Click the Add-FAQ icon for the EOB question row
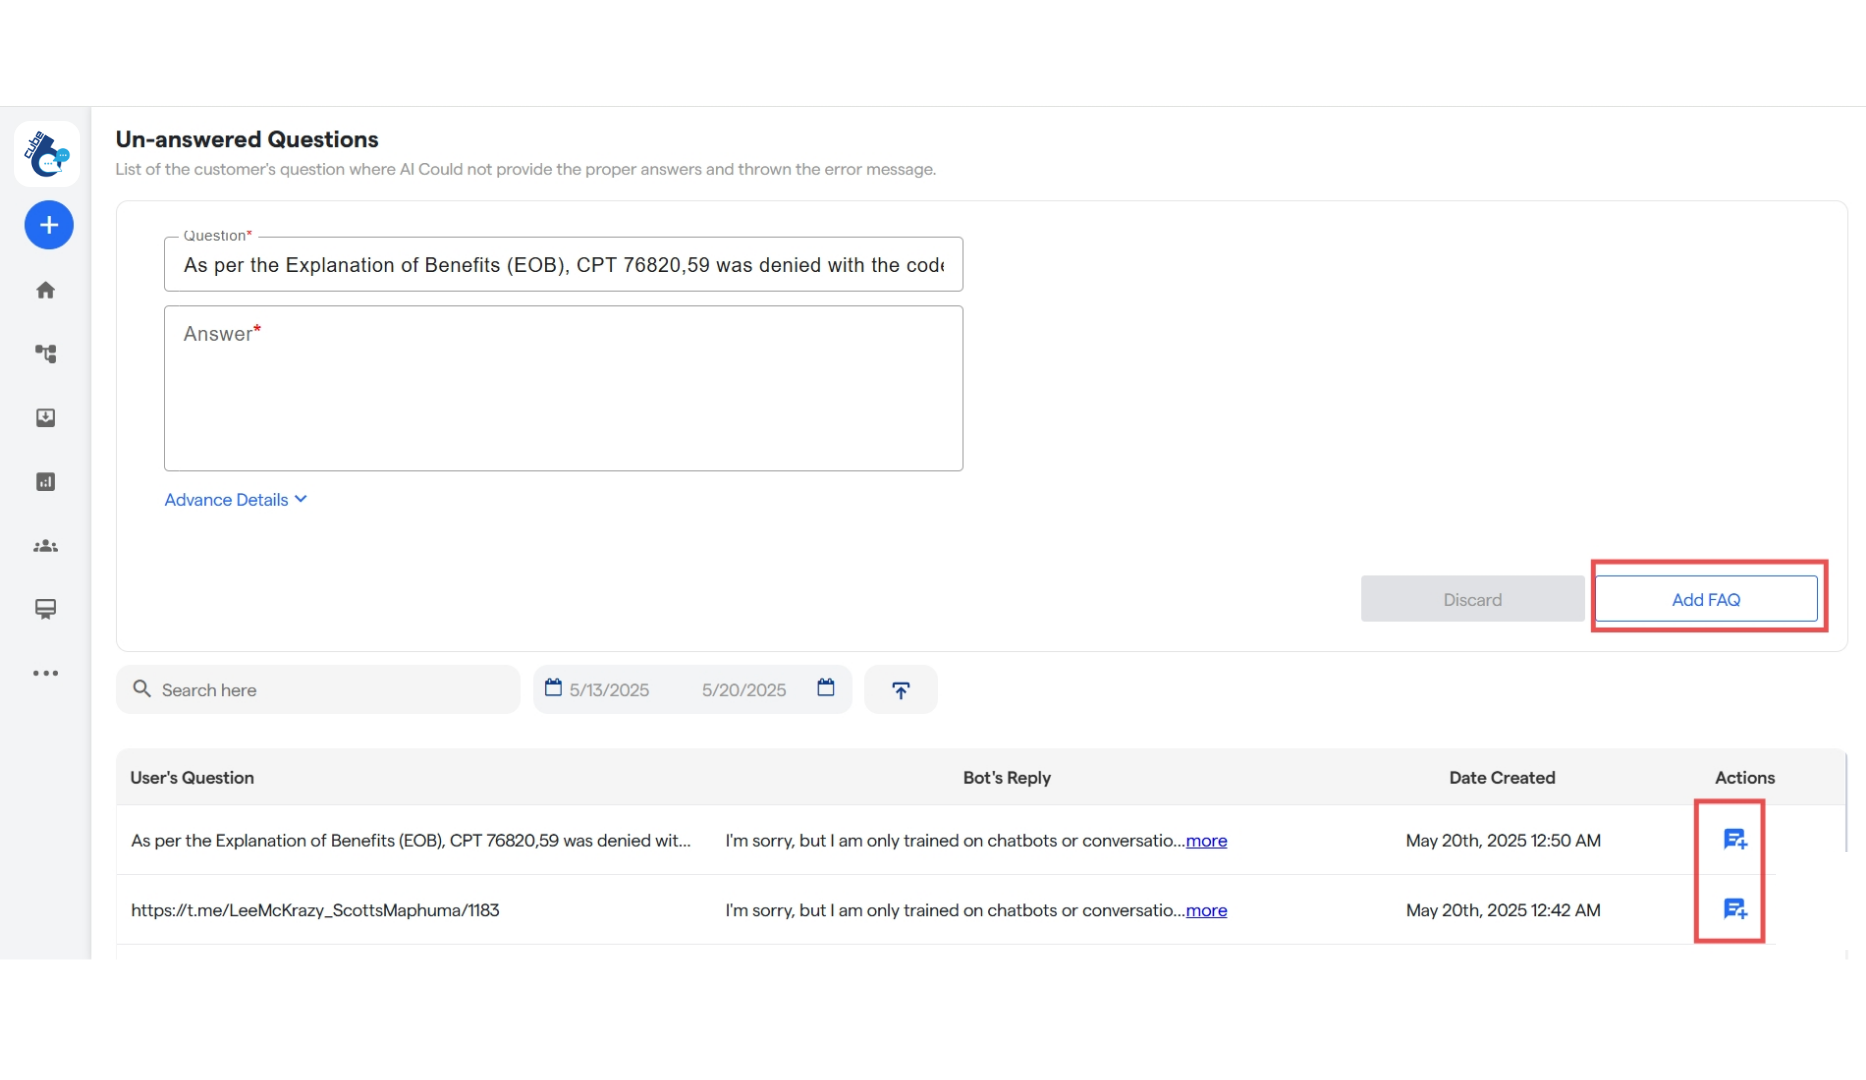 [x=1734, y=839]
